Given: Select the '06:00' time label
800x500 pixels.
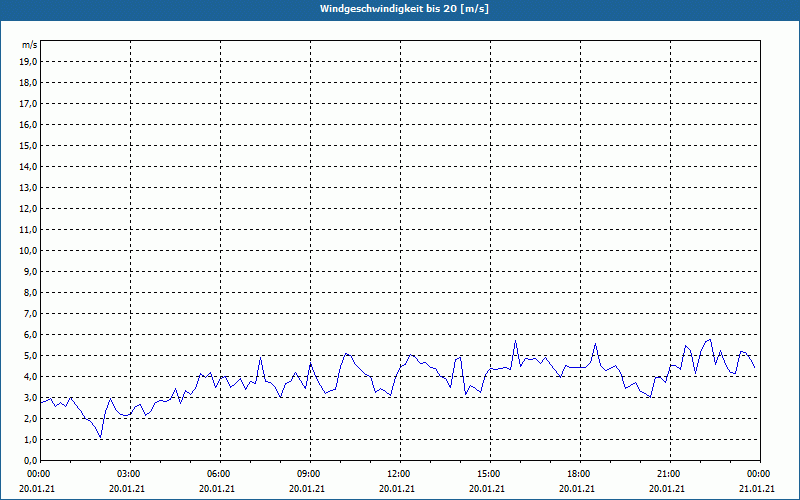Looking at the screenshot, I should point(220,474).
